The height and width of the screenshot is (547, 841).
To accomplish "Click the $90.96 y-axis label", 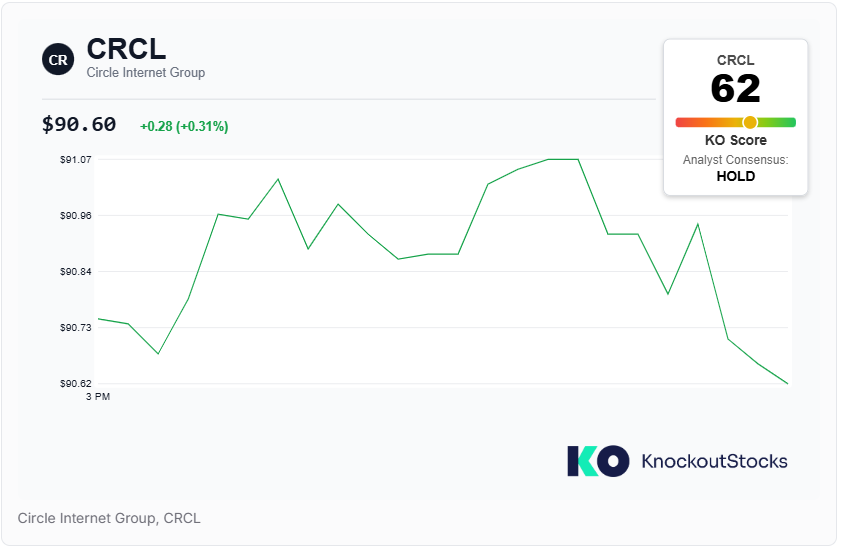I will tap(76, 216).
